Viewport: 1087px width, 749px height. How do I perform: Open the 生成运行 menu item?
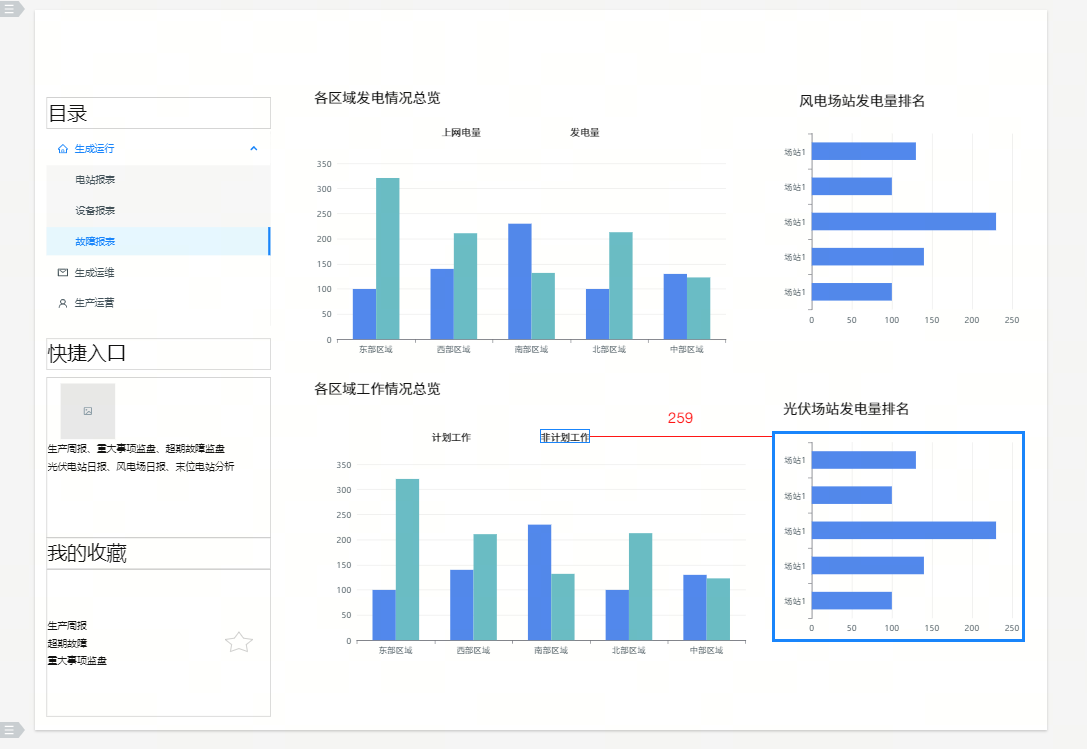click(x=94, y=148)
